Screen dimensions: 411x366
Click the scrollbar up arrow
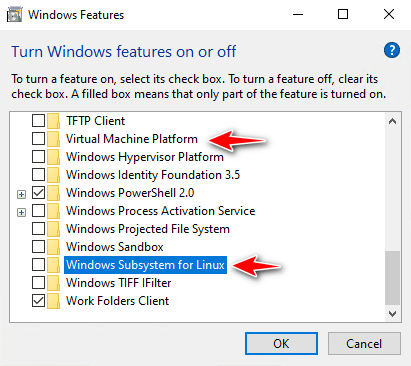[x=392, y=121]
